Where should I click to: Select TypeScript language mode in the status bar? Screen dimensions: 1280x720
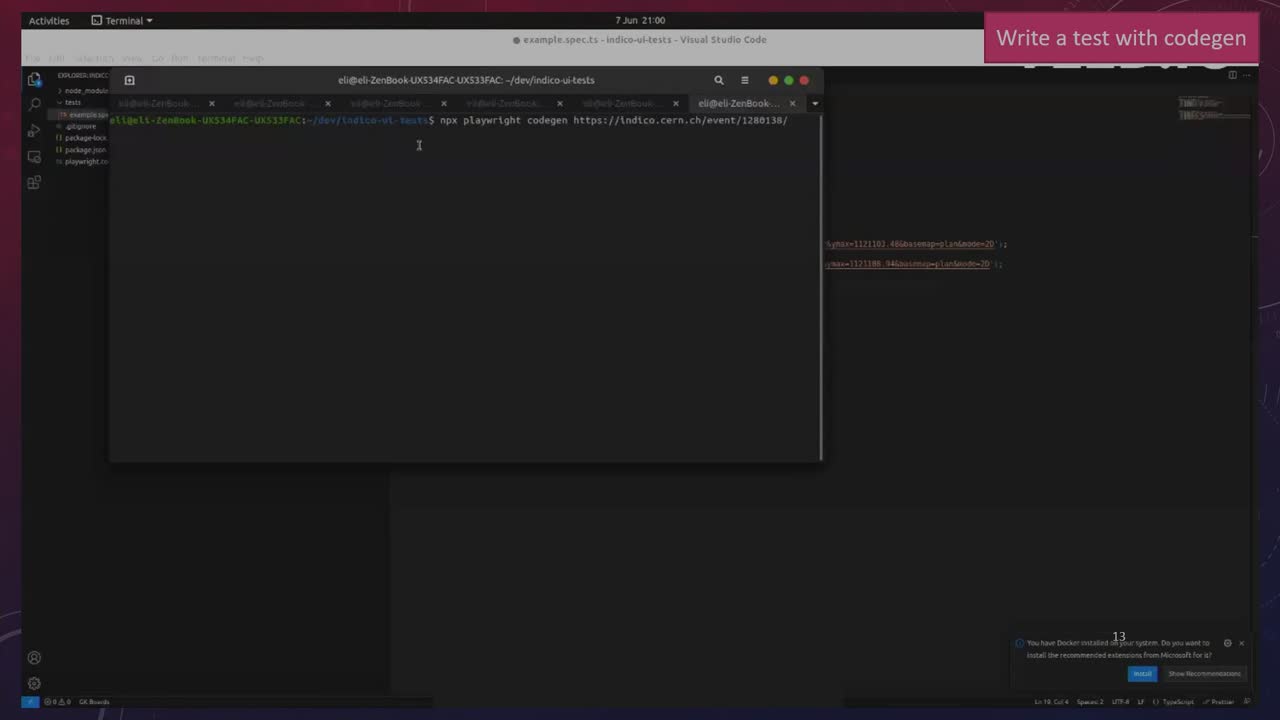pos(1176,702)
